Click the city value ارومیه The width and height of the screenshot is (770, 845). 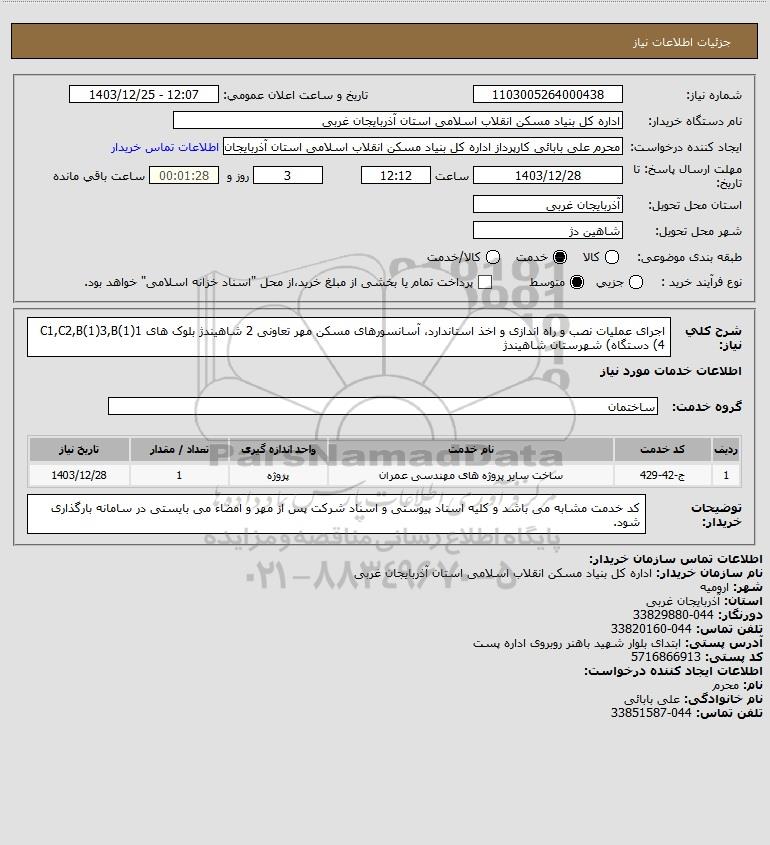[714, 587]
